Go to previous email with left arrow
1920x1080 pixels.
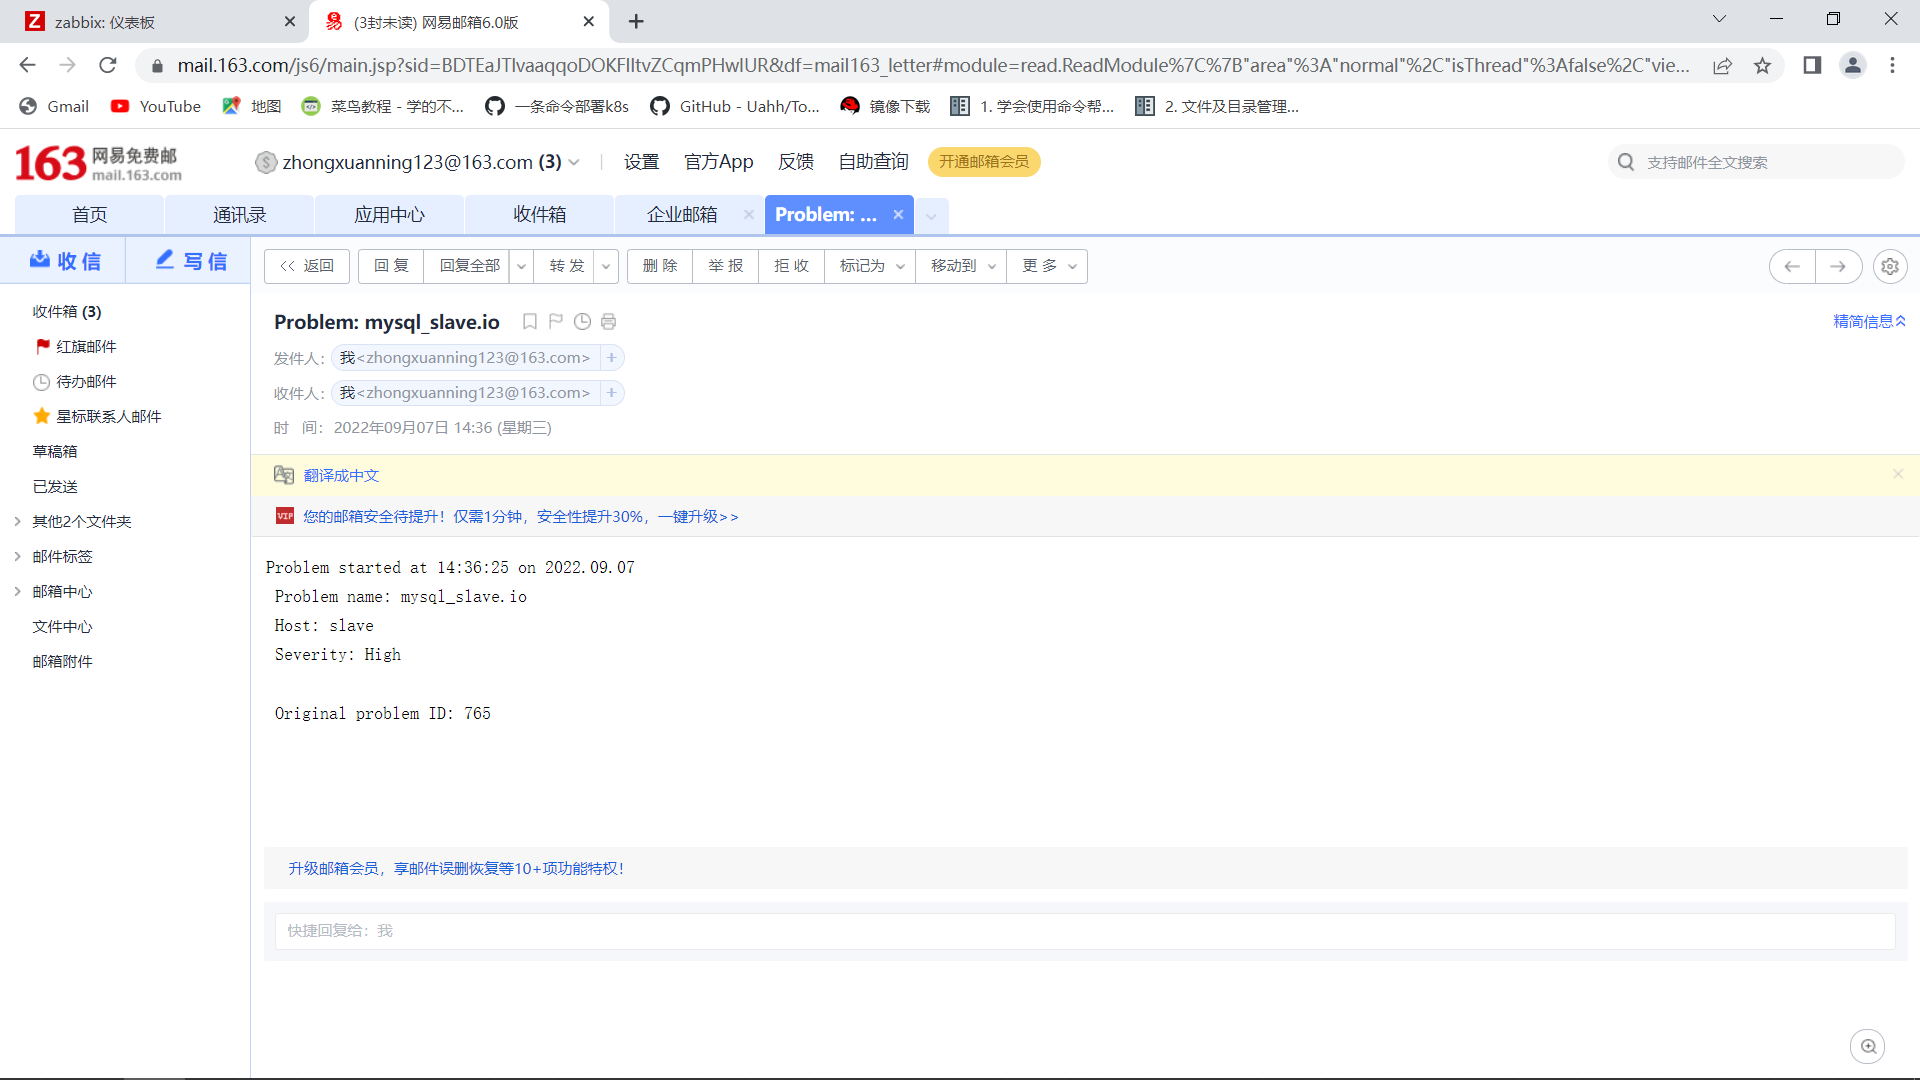point(1792,266)
